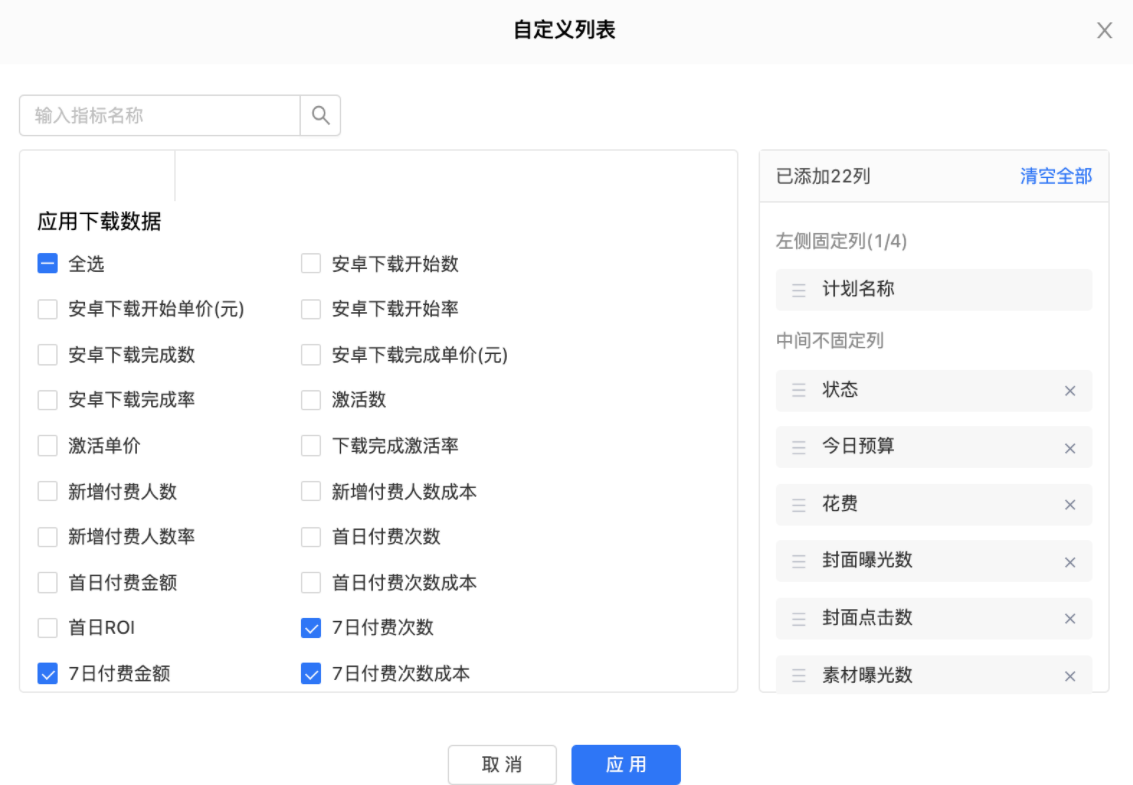
Task: Uncheck the 7日付费次数成本 checkbox
Action: 310,673
